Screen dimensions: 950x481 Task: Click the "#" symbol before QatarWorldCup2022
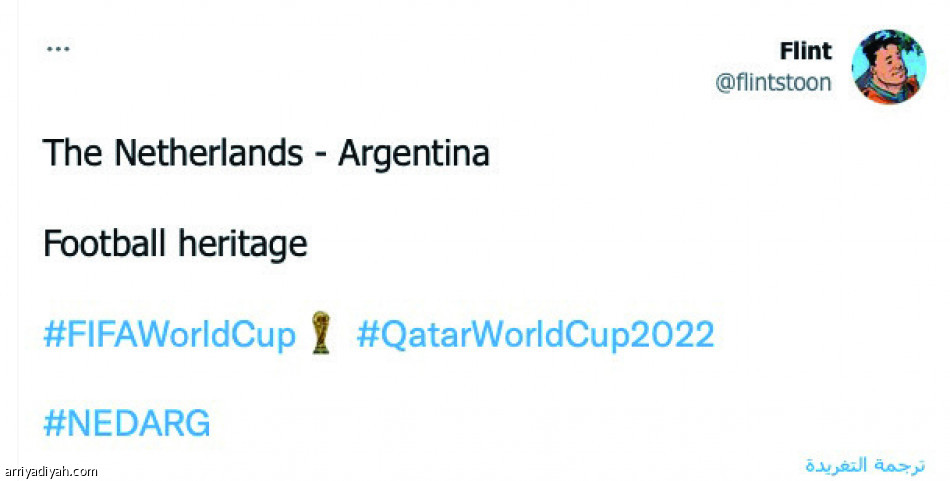366,335
